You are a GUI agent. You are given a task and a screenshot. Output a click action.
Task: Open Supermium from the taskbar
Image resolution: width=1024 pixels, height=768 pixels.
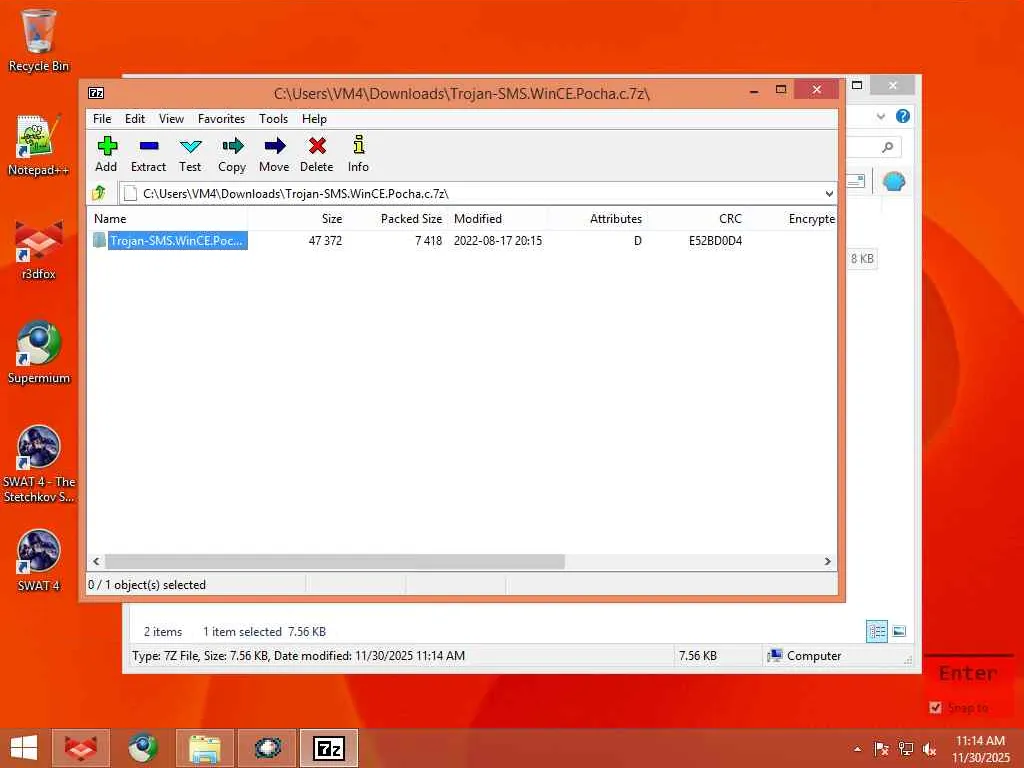[x=143, y=748]
